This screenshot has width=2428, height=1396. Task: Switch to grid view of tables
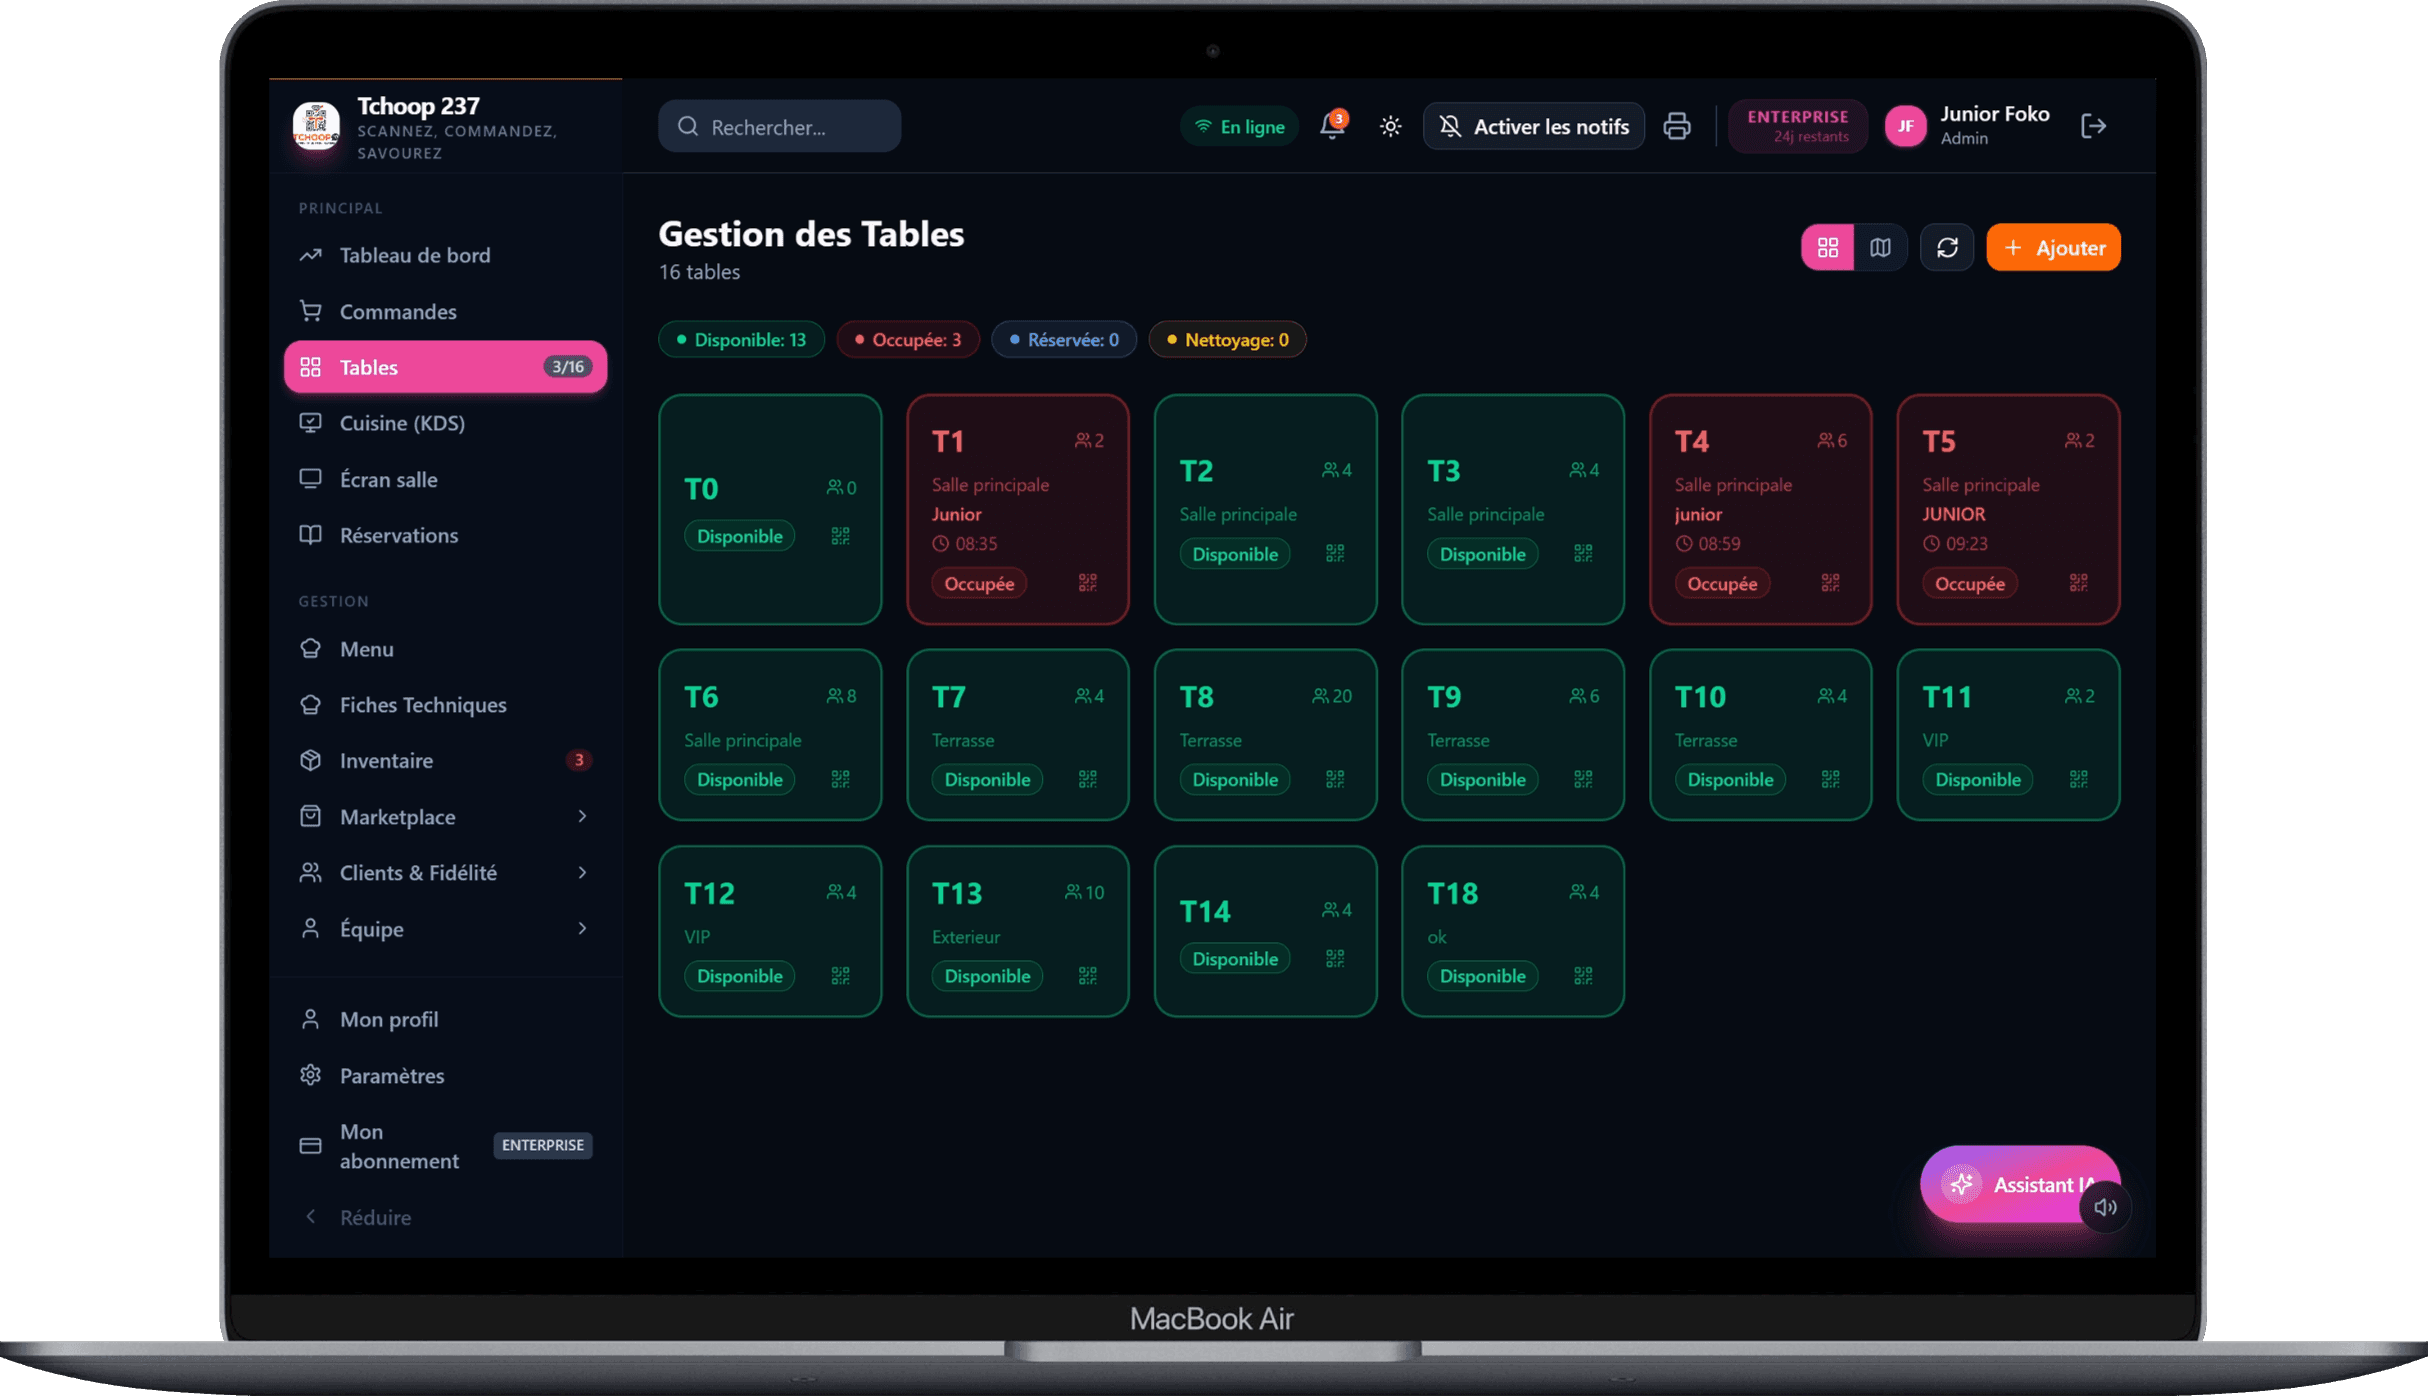coord(1828,247)
